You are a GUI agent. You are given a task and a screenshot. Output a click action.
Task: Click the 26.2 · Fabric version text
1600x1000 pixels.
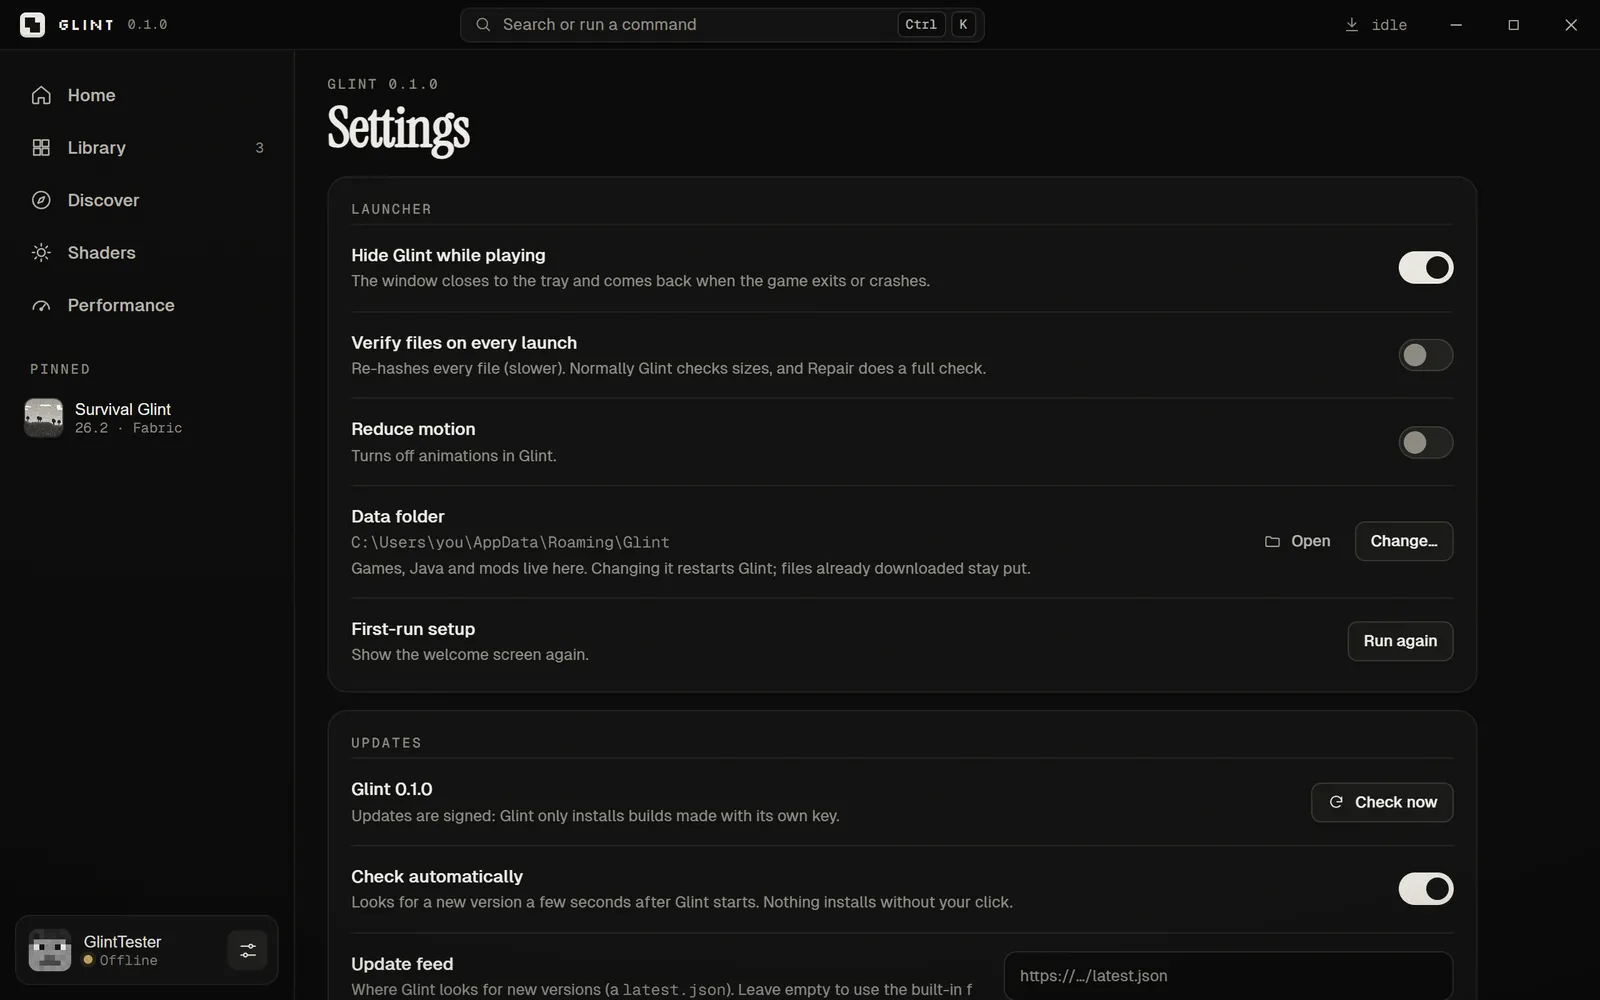pyautogui.click(x=128, y=428)
